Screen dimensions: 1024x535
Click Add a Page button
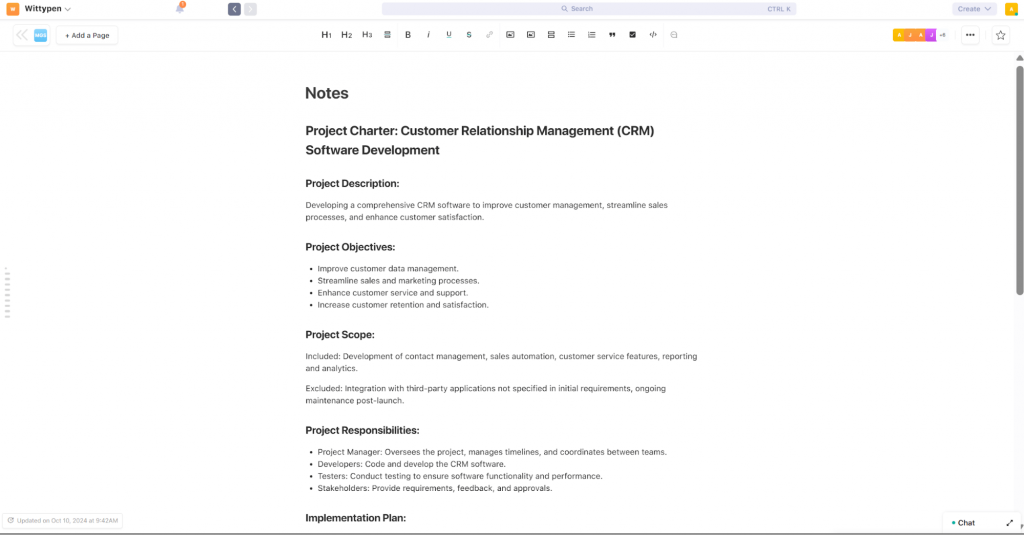[87, 35]
